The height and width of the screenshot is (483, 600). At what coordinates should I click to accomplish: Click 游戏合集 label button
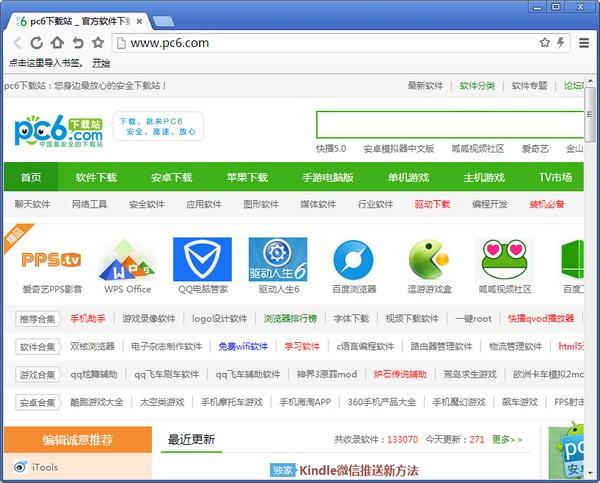(x=38, y=375)
